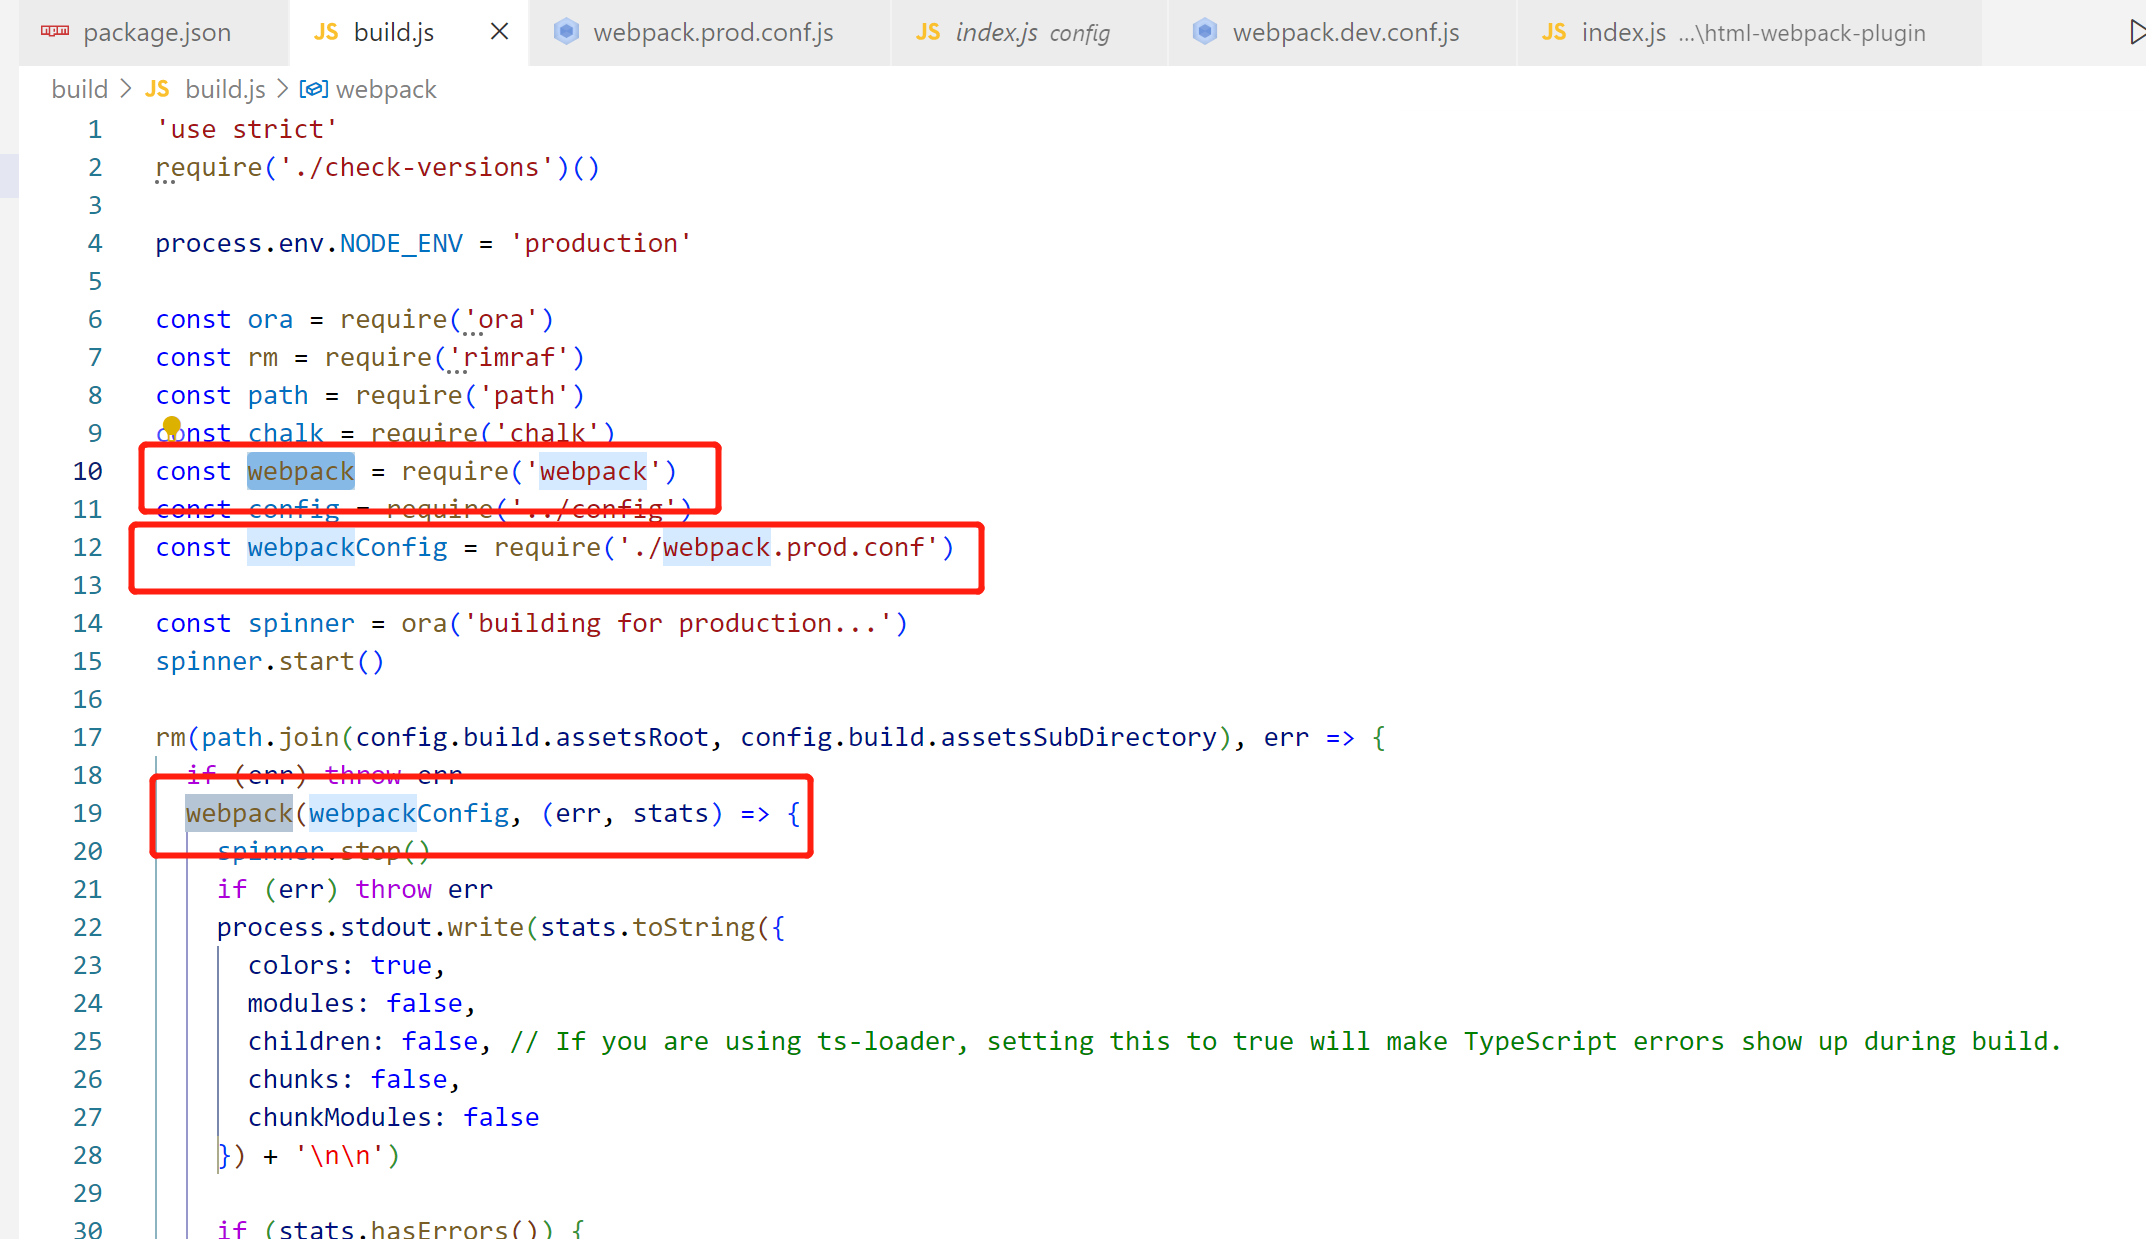Switch to the webpack.prod.conf.js tab
This screenshot has height=1239, width=2146.
coord(712,32)
